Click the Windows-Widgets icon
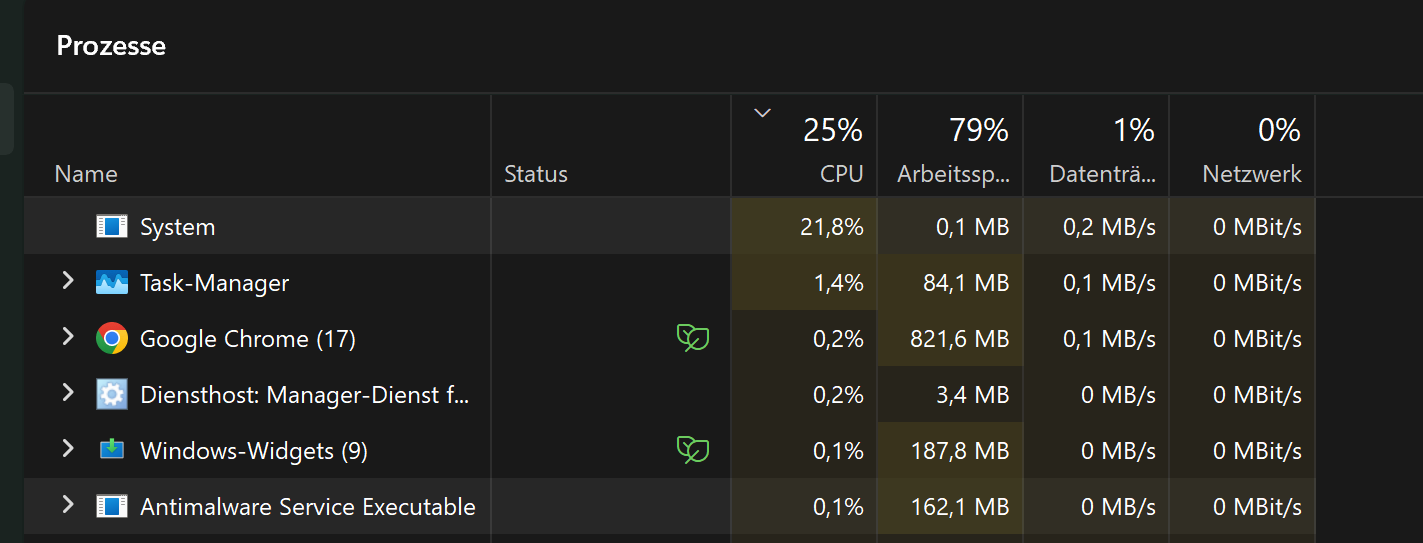The width and height of the screenshot is (1423, 543). point(112,451)
